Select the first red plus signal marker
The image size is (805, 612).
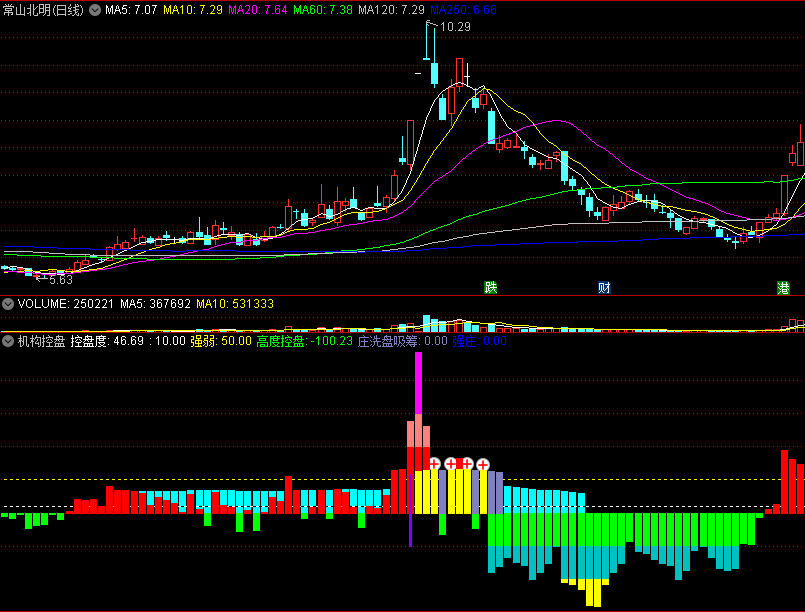click(434, 464)
